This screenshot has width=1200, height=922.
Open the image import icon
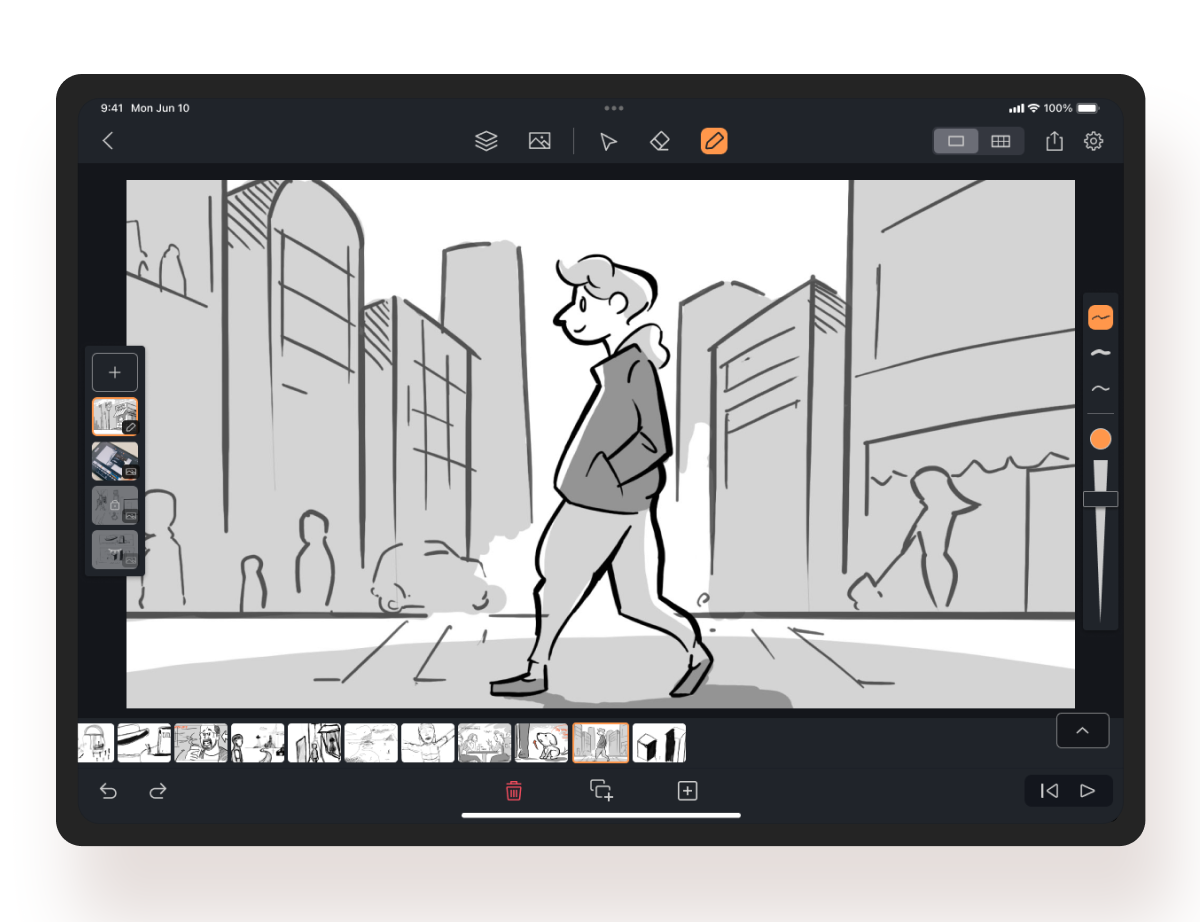coord(540,141)
